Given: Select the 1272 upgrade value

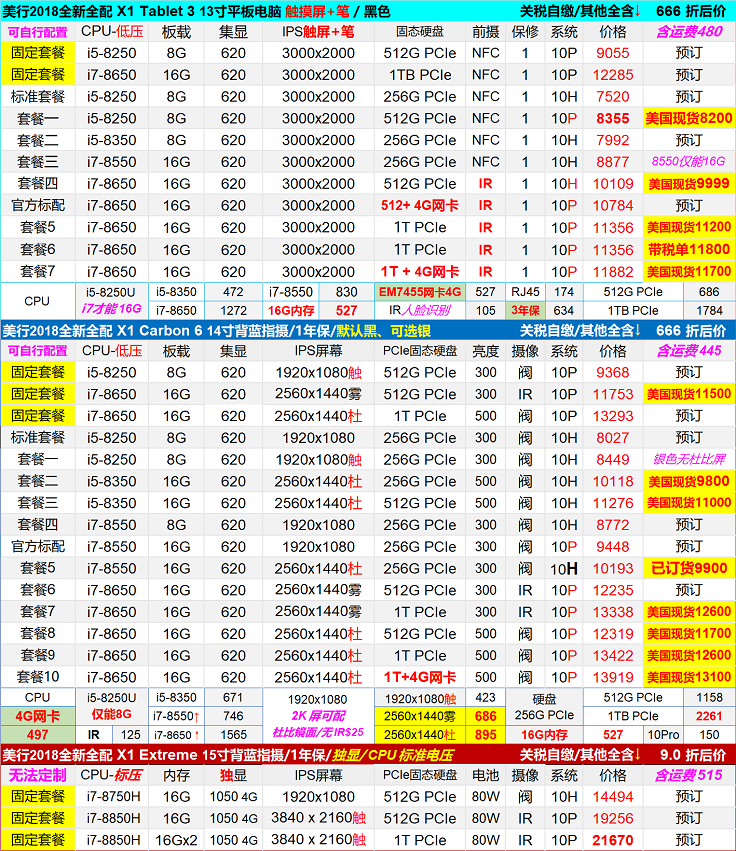Looking at the screenshot, I should point(233,311).
